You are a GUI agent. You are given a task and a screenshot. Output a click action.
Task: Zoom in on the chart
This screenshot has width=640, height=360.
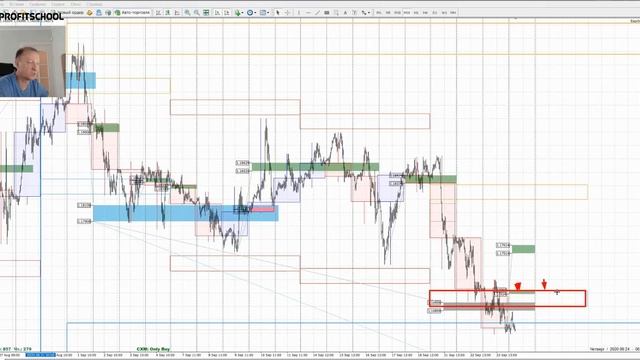tap(187, 13)
